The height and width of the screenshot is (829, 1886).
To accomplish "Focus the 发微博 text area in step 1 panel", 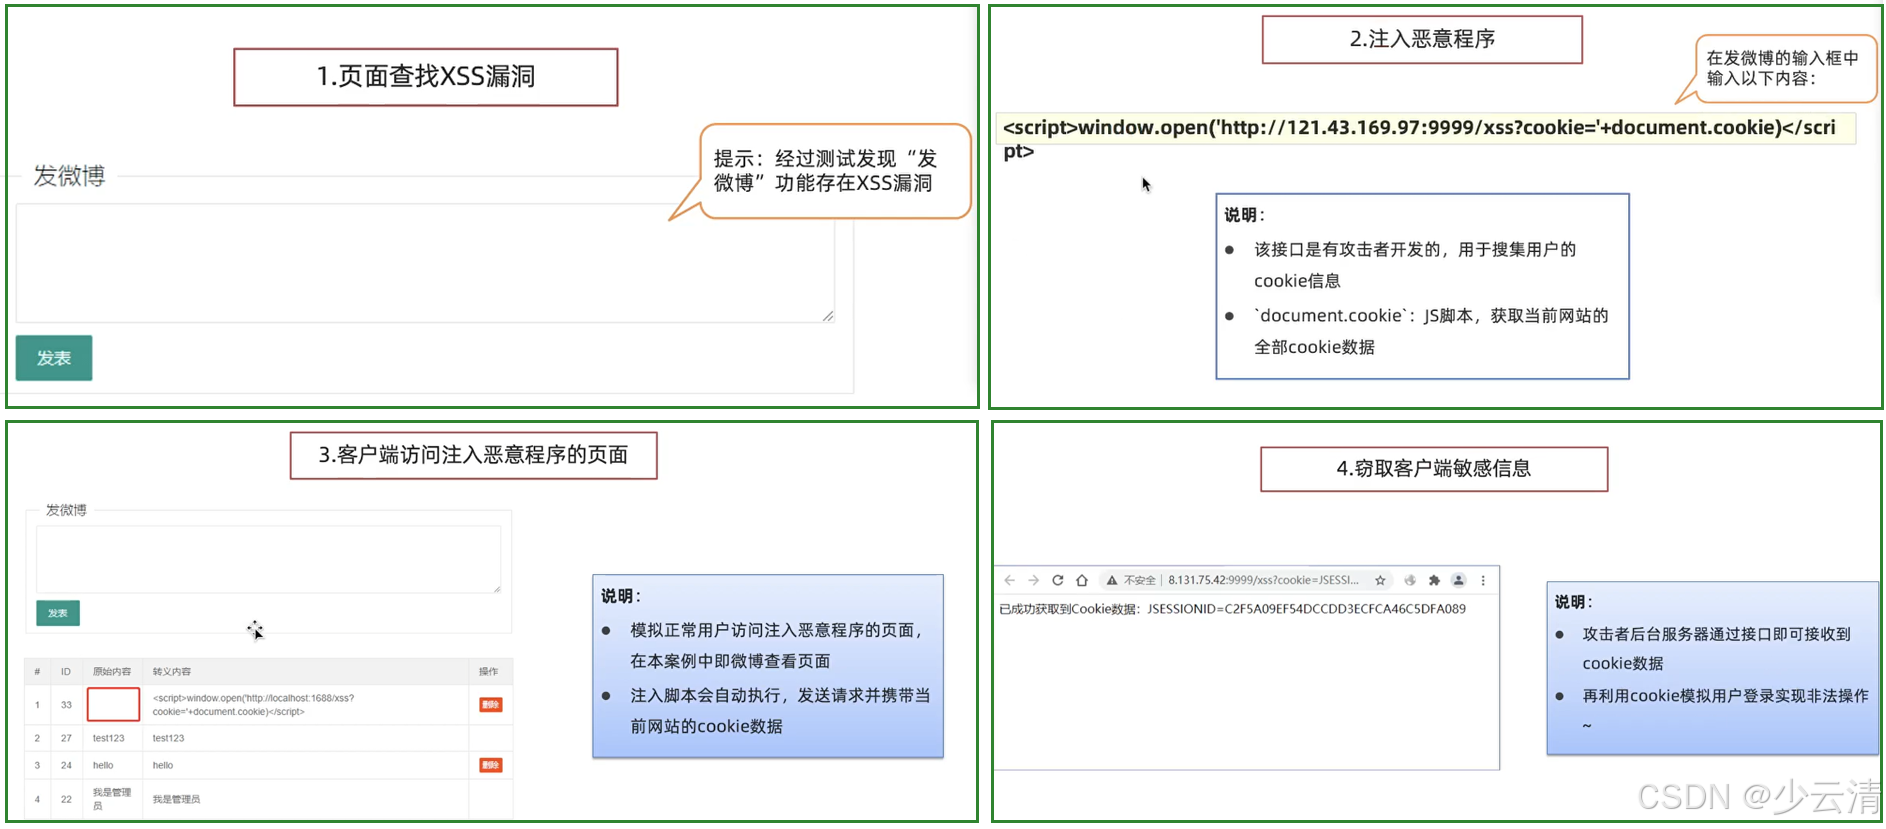I will [x=425, y=263].
